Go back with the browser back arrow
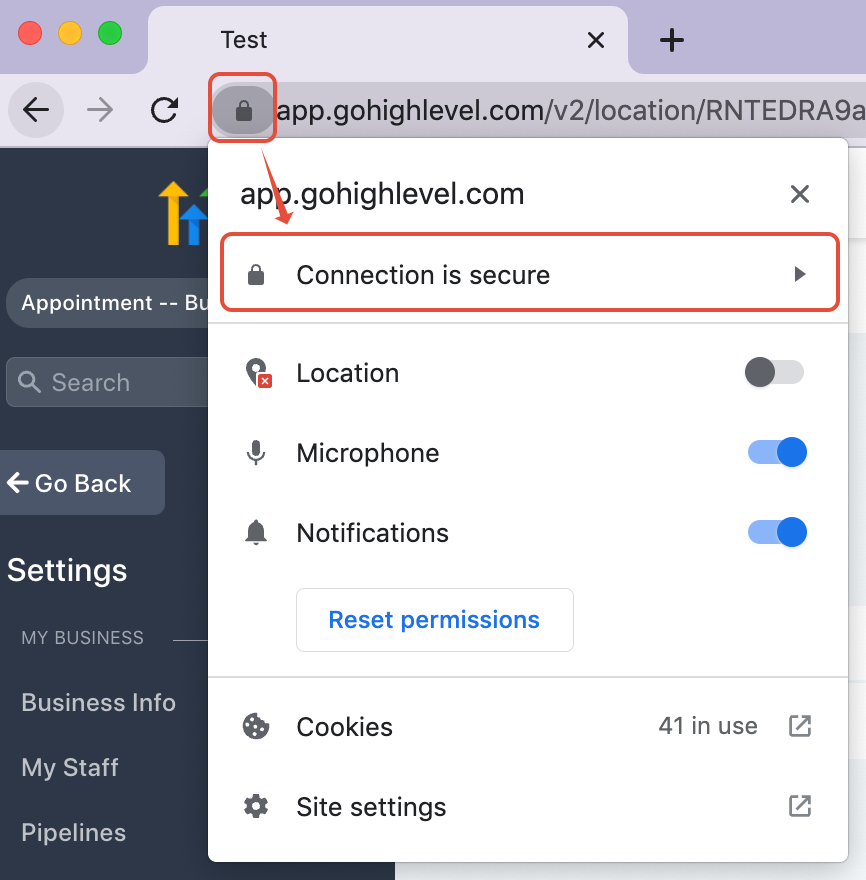 pyautogui.click(x=36, y=109)
